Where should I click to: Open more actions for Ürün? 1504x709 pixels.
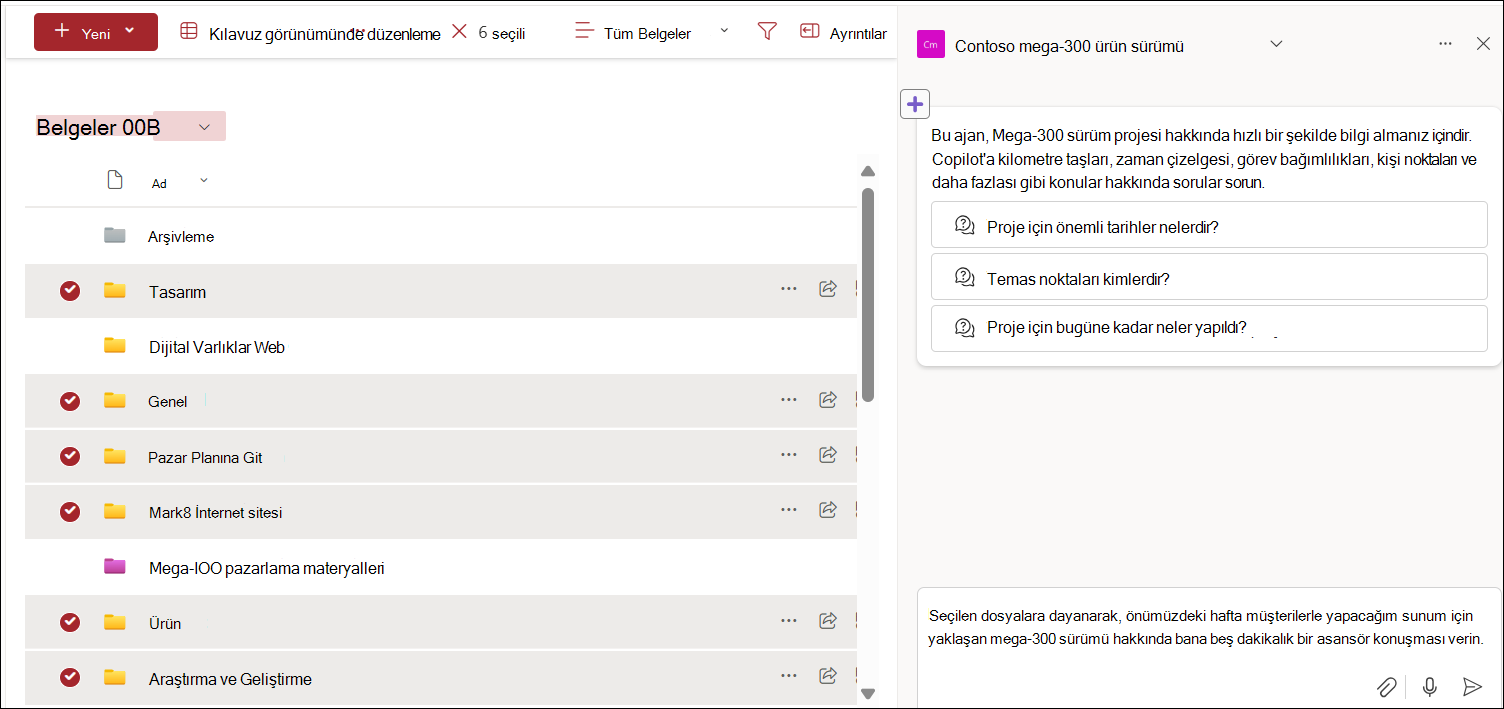click(x=789, y=620)
